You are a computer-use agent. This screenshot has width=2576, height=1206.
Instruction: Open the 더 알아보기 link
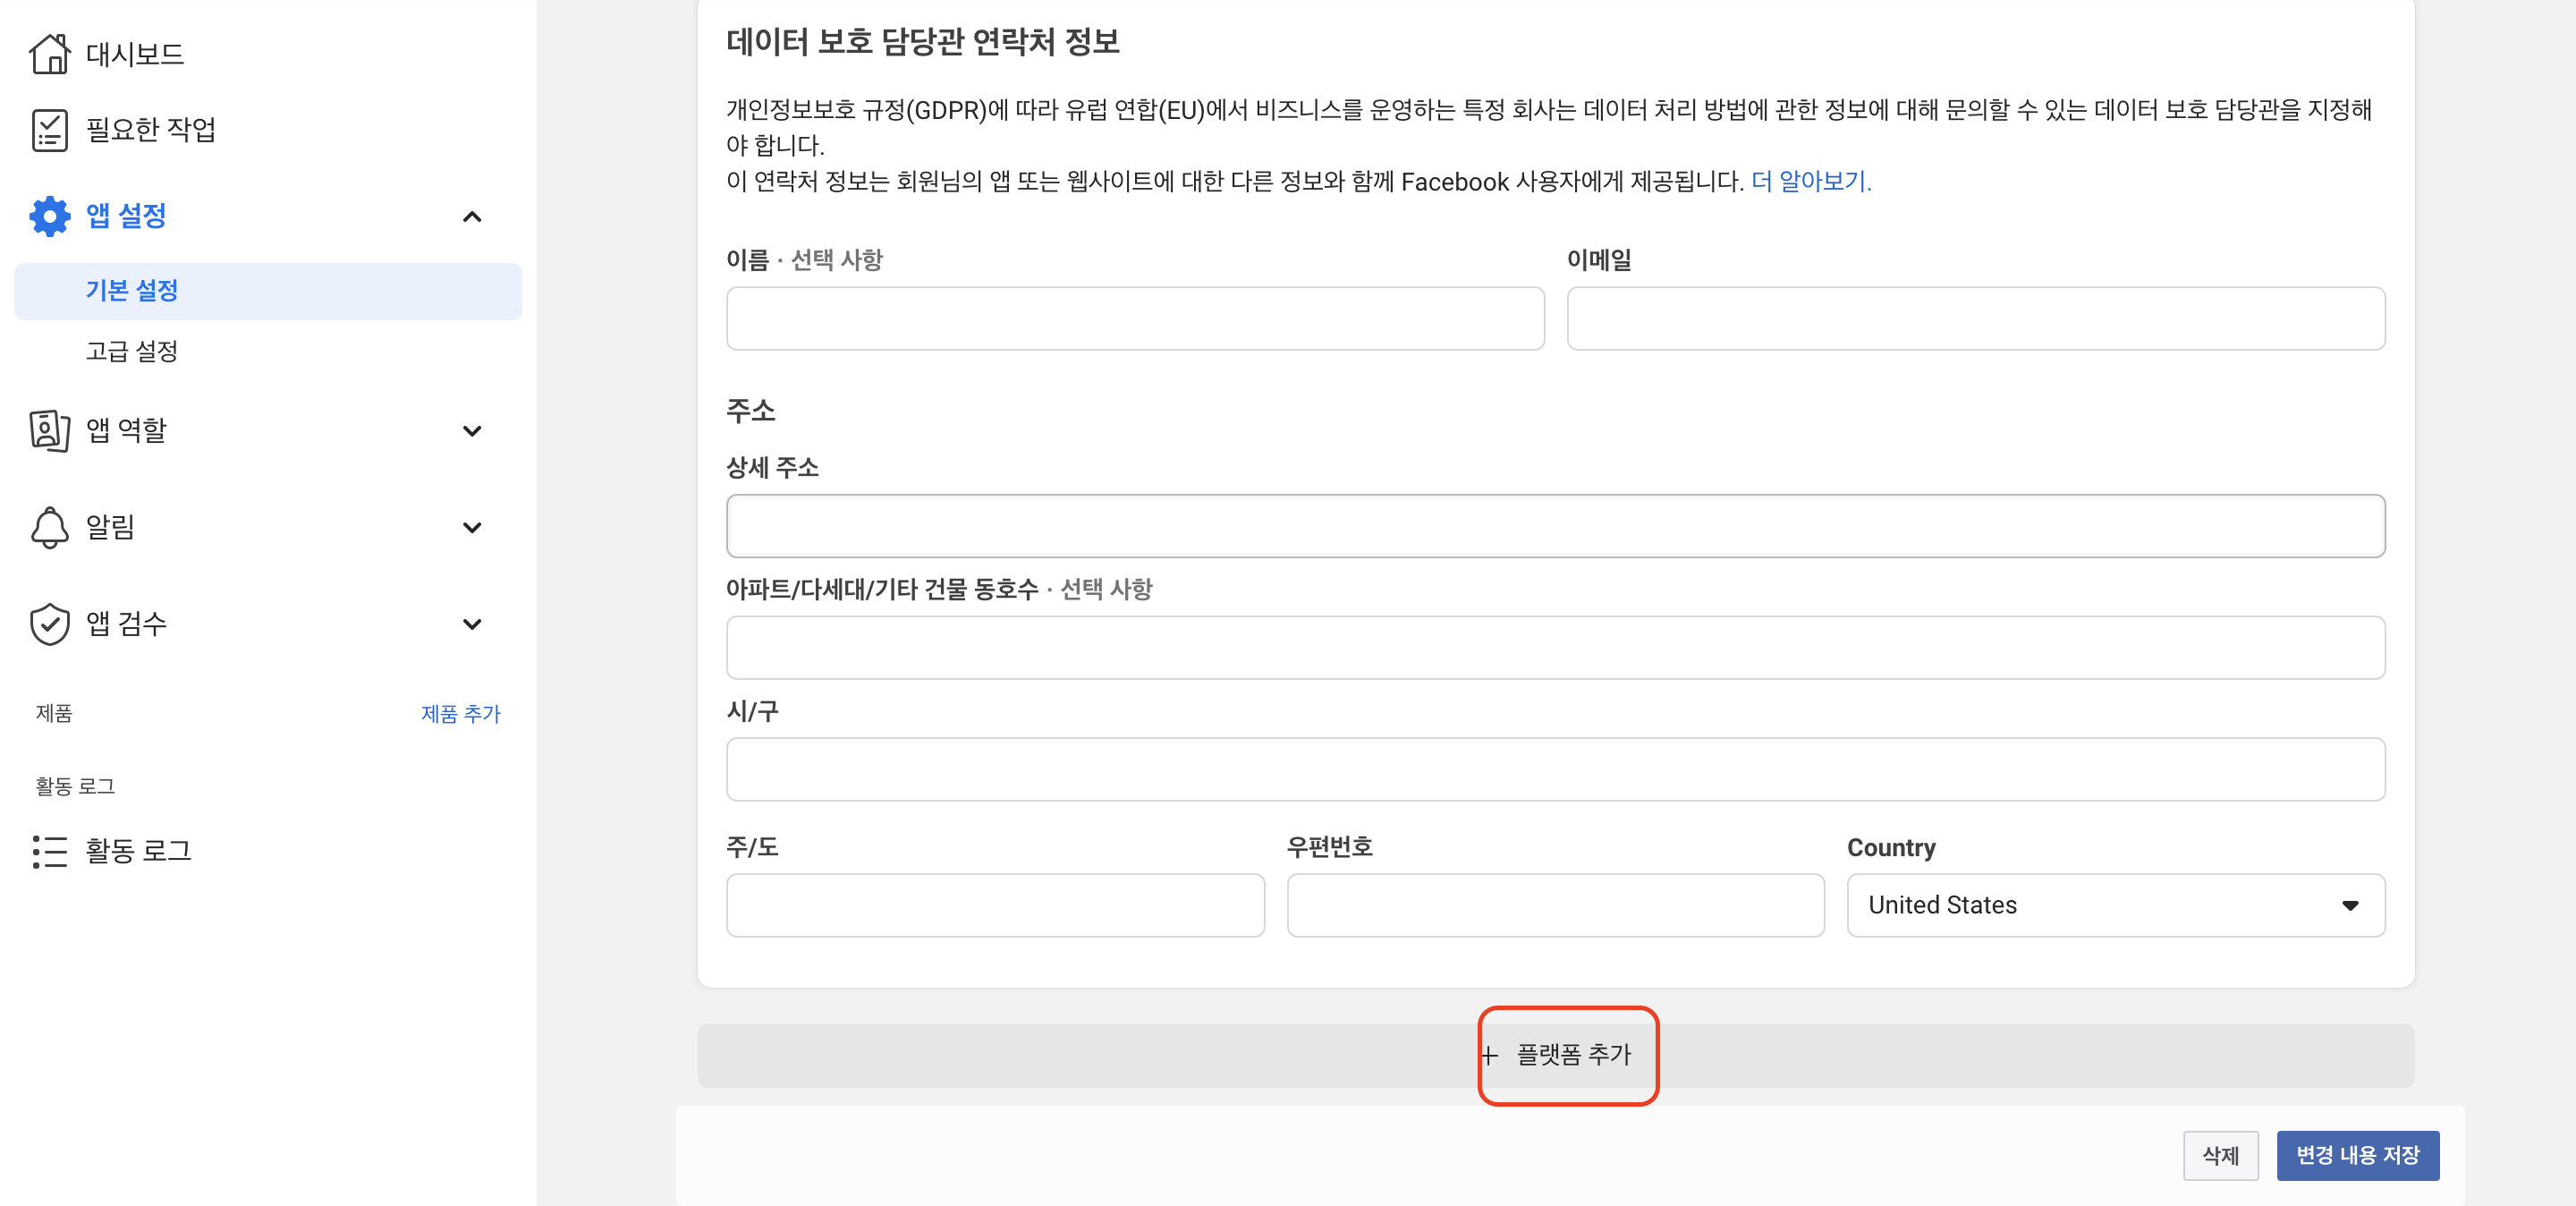[x=1810, y=182]
